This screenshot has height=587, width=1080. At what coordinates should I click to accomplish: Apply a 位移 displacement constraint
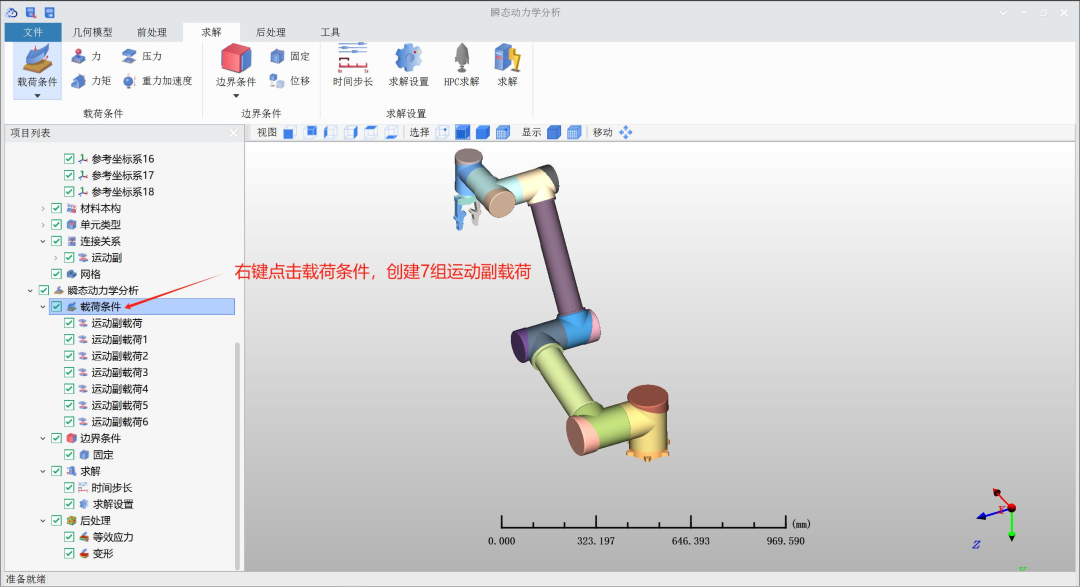290,81
